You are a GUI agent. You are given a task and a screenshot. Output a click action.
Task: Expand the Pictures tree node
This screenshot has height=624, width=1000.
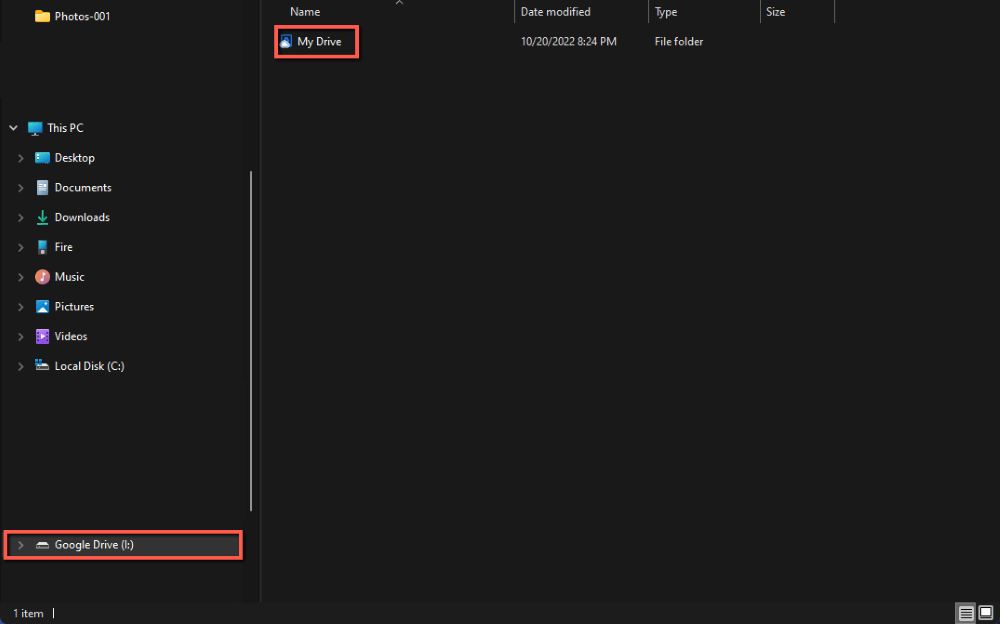tap(20, 307)
